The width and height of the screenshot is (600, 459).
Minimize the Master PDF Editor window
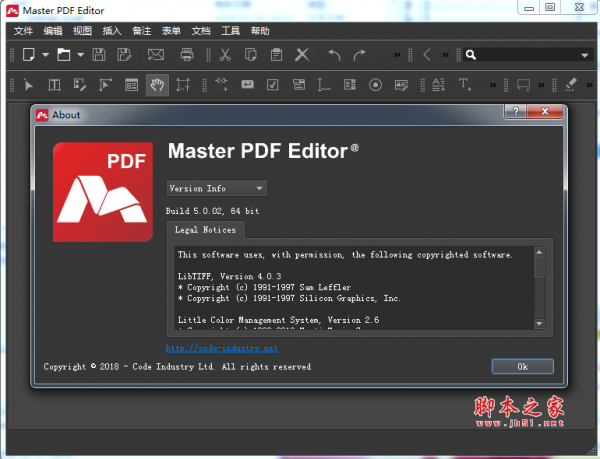529,7
